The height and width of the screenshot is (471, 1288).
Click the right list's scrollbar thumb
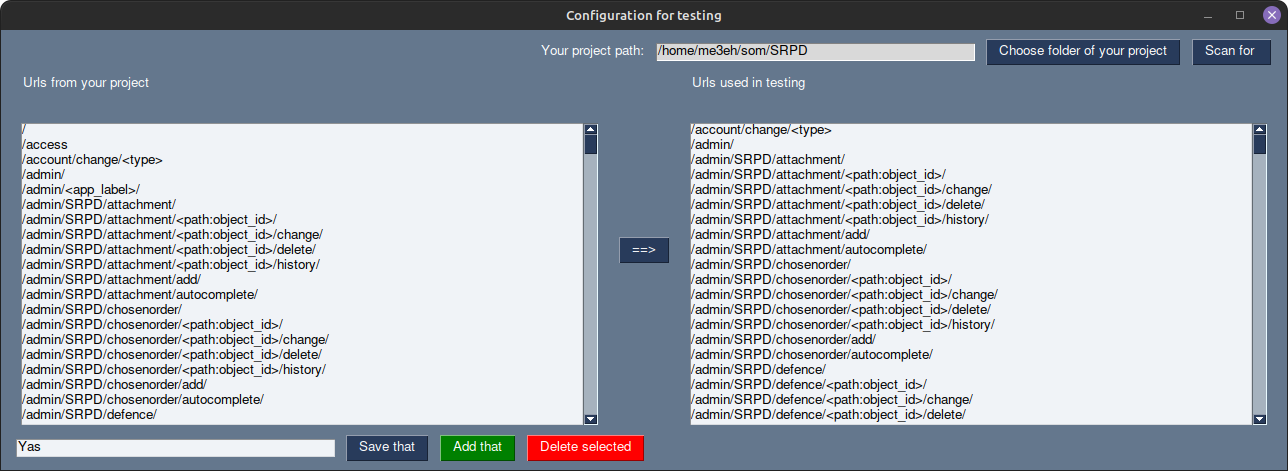pyautogui.click(x=1259, y=145)
